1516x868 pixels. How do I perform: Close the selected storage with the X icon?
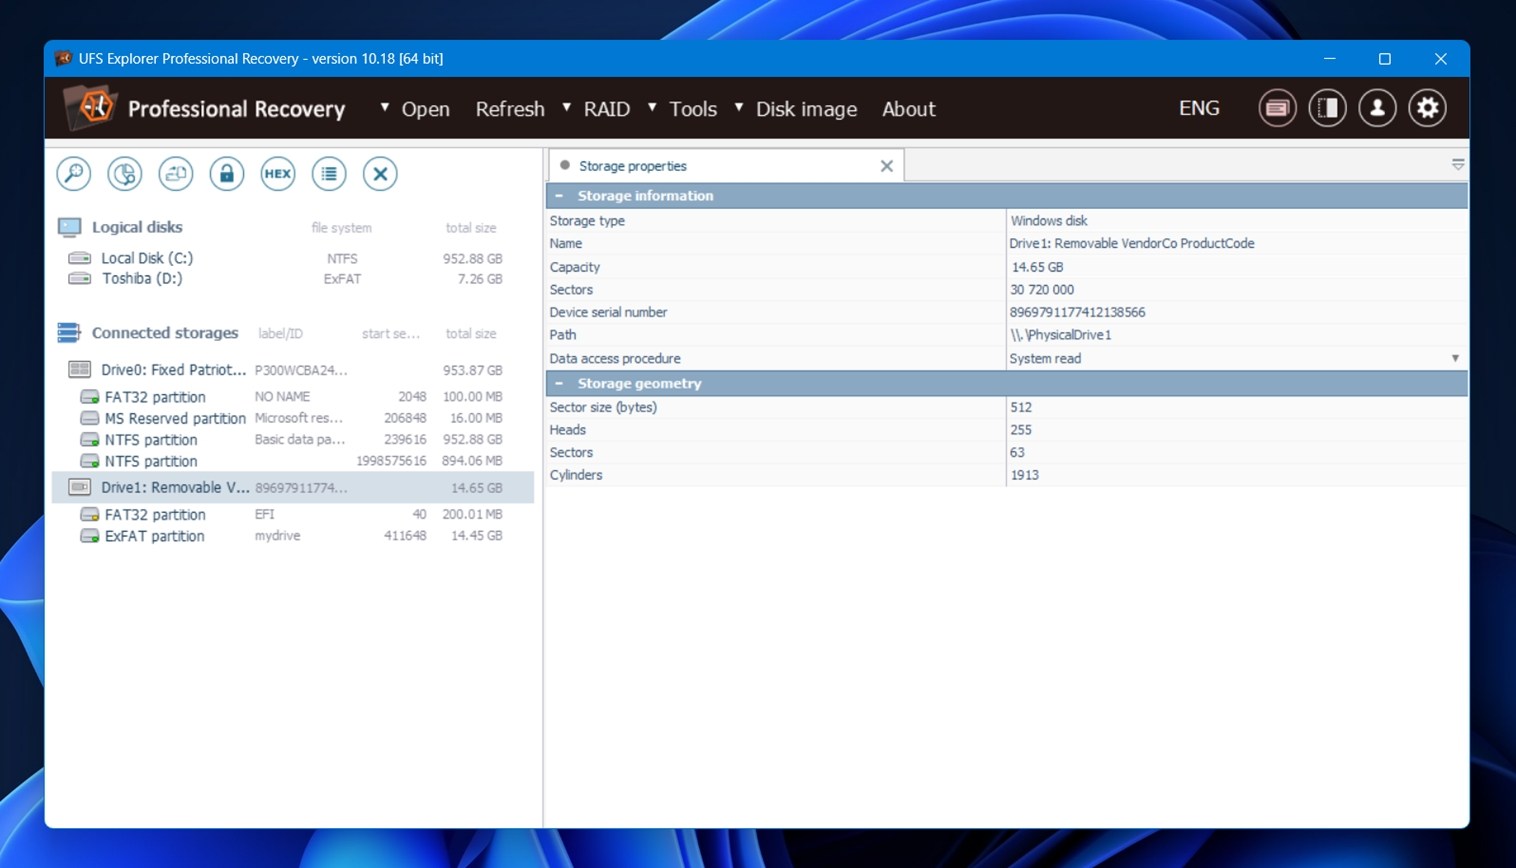pos(380,173)
